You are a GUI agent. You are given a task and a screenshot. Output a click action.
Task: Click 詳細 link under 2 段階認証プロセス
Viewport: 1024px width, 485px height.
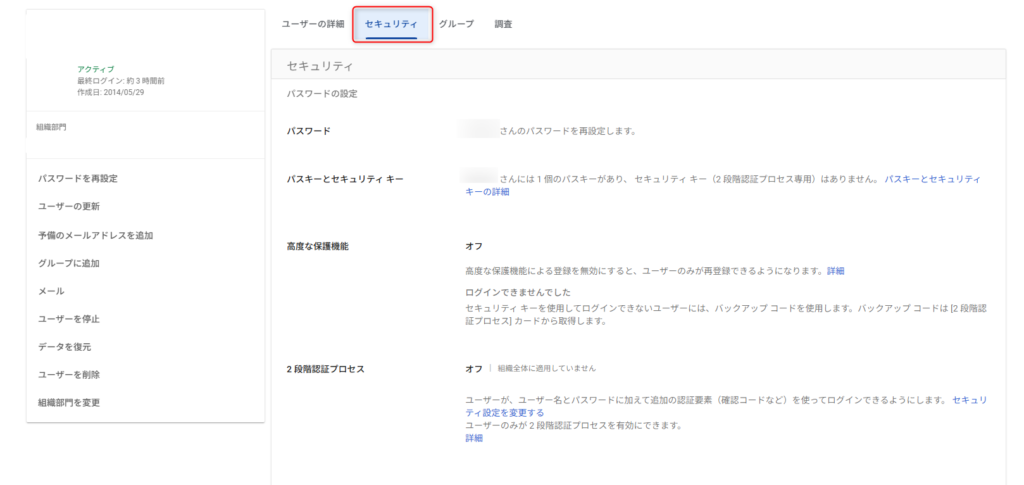[473, 438]
